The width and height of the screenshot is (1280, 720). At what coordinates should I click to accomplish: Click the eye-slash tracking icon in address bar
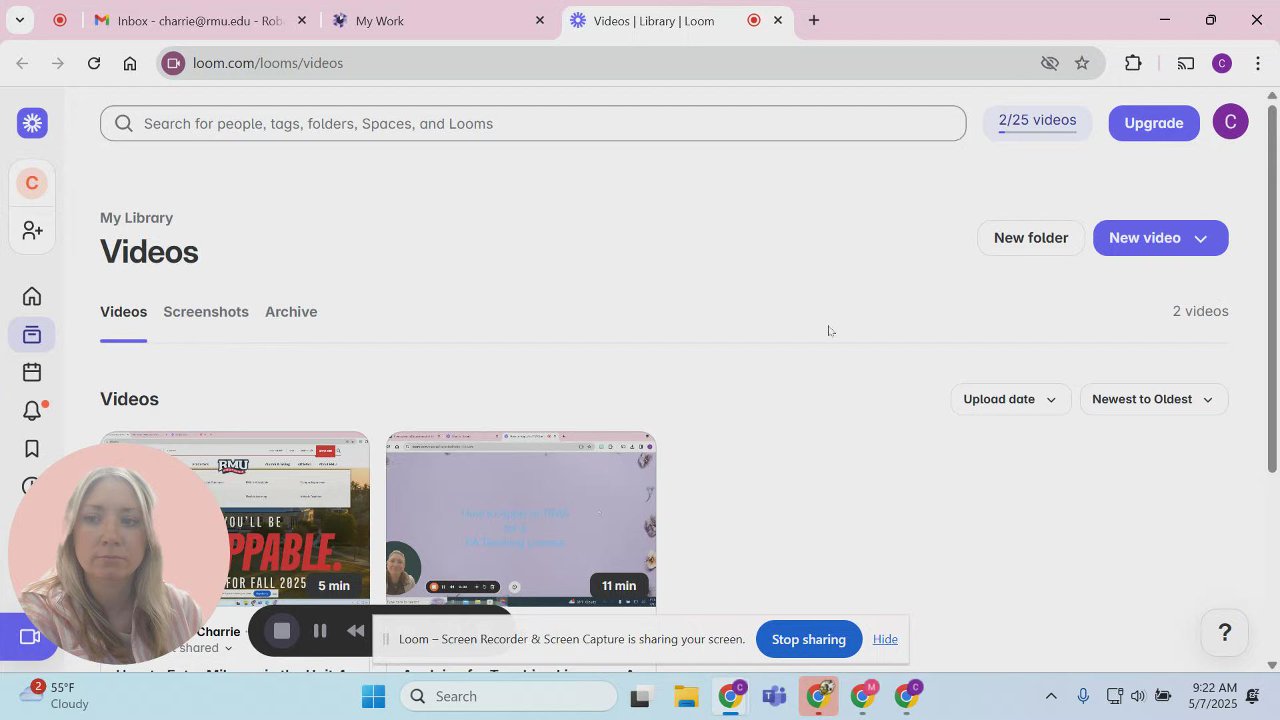coord(1049,63)
